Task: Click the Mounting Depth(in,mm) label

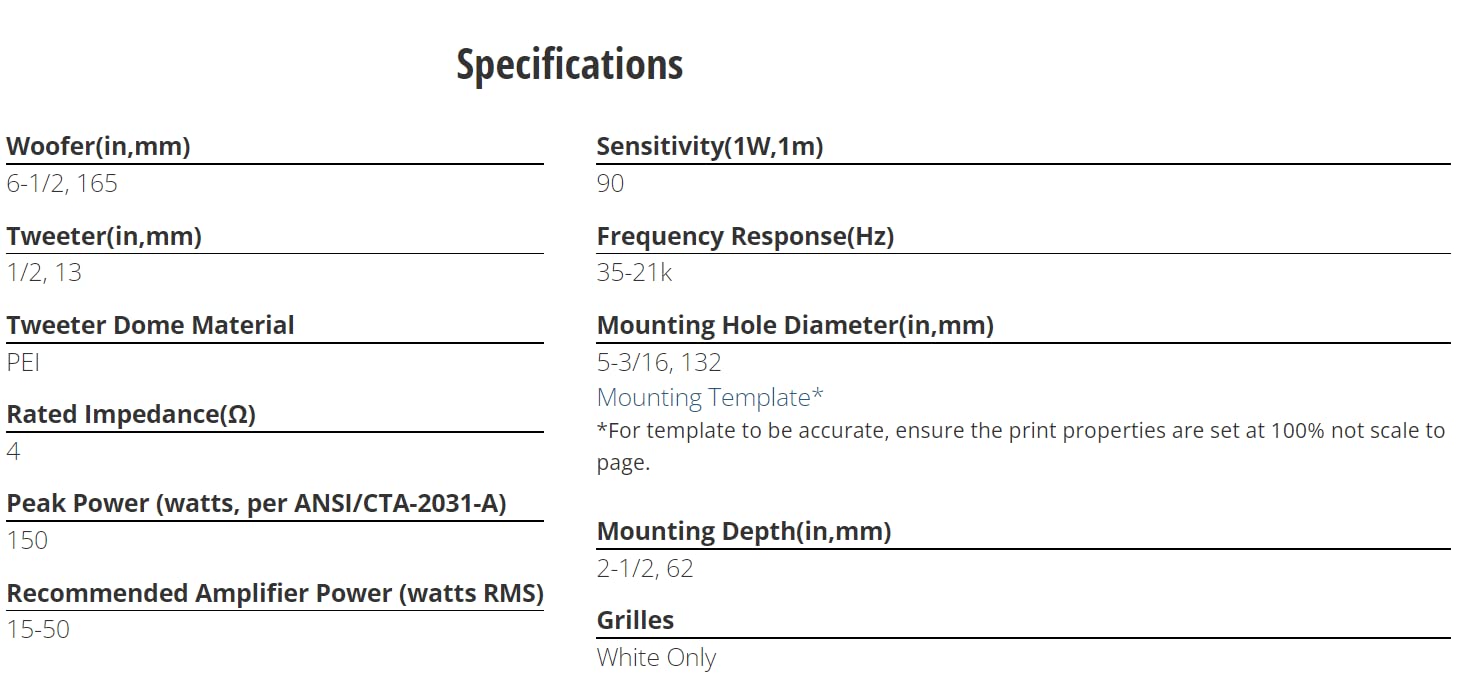Action: (744, 531)
